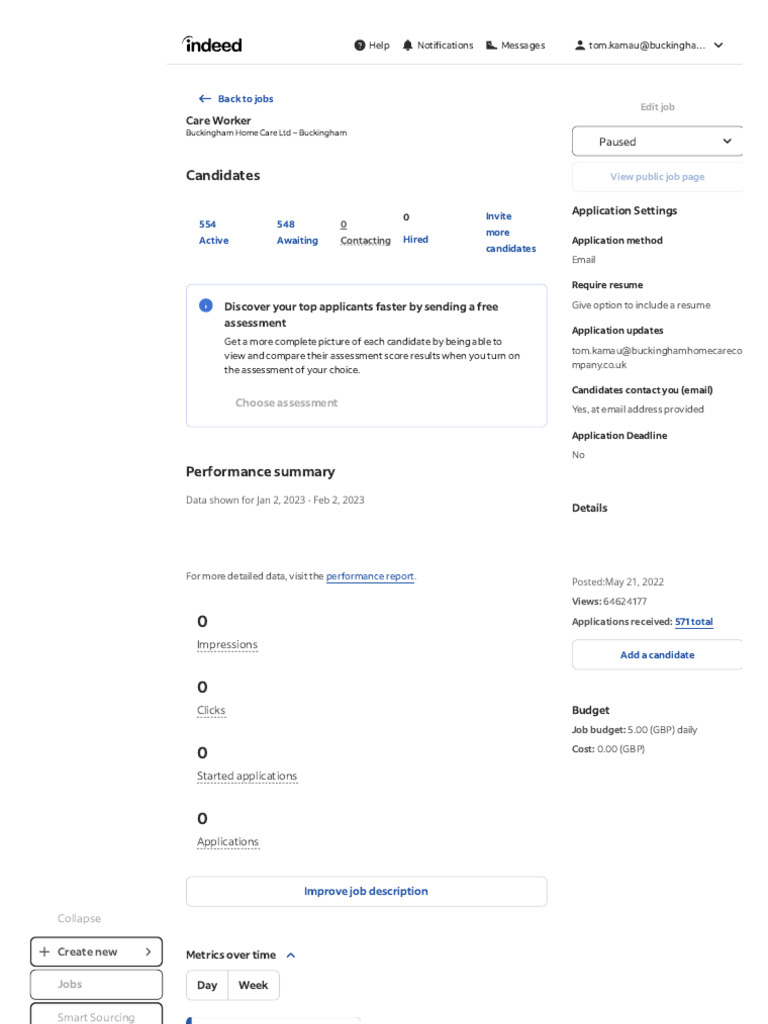Collapse the Metrics over time section
The width and height of the screenshot is (768, 1024).
coord(291,955)
